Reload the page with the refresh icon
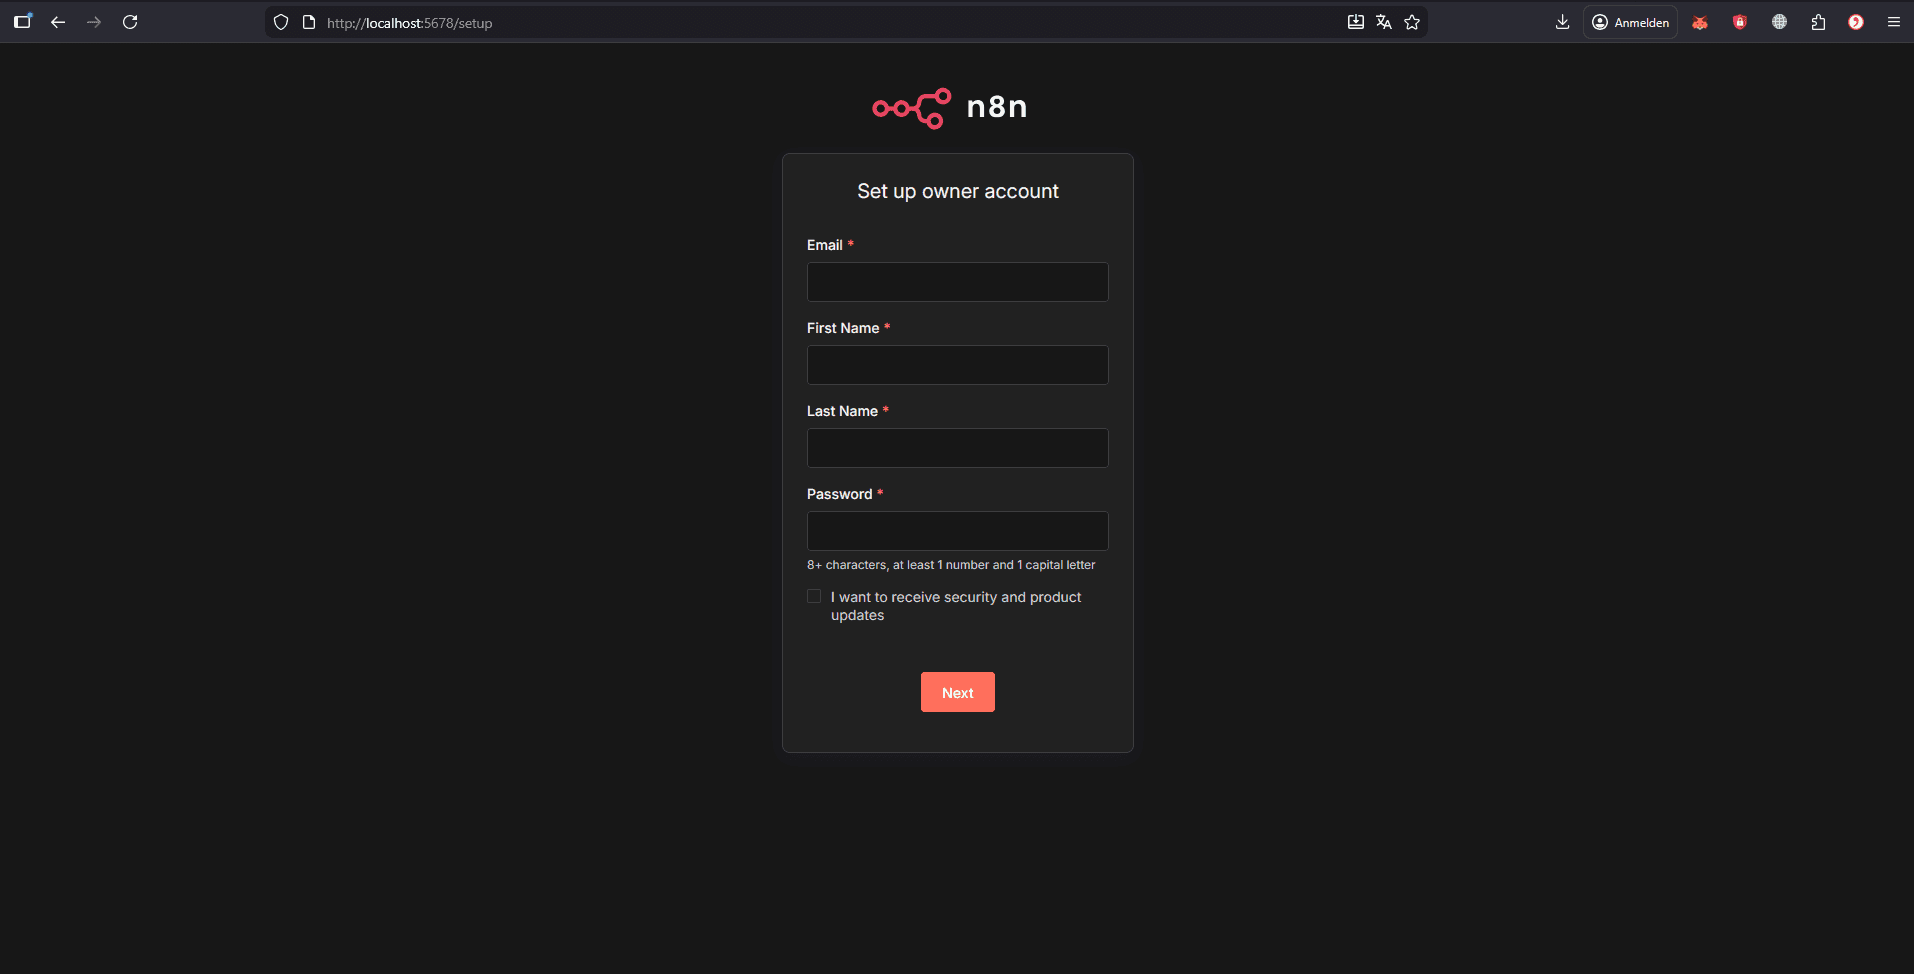 click(x=130, y=22)
